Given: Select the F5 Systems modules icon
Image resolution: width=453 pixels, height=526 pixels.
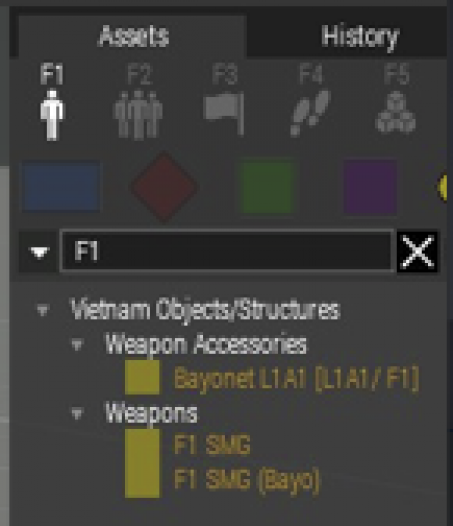Looking at the screenshot, I should click(x=396, y=112).
